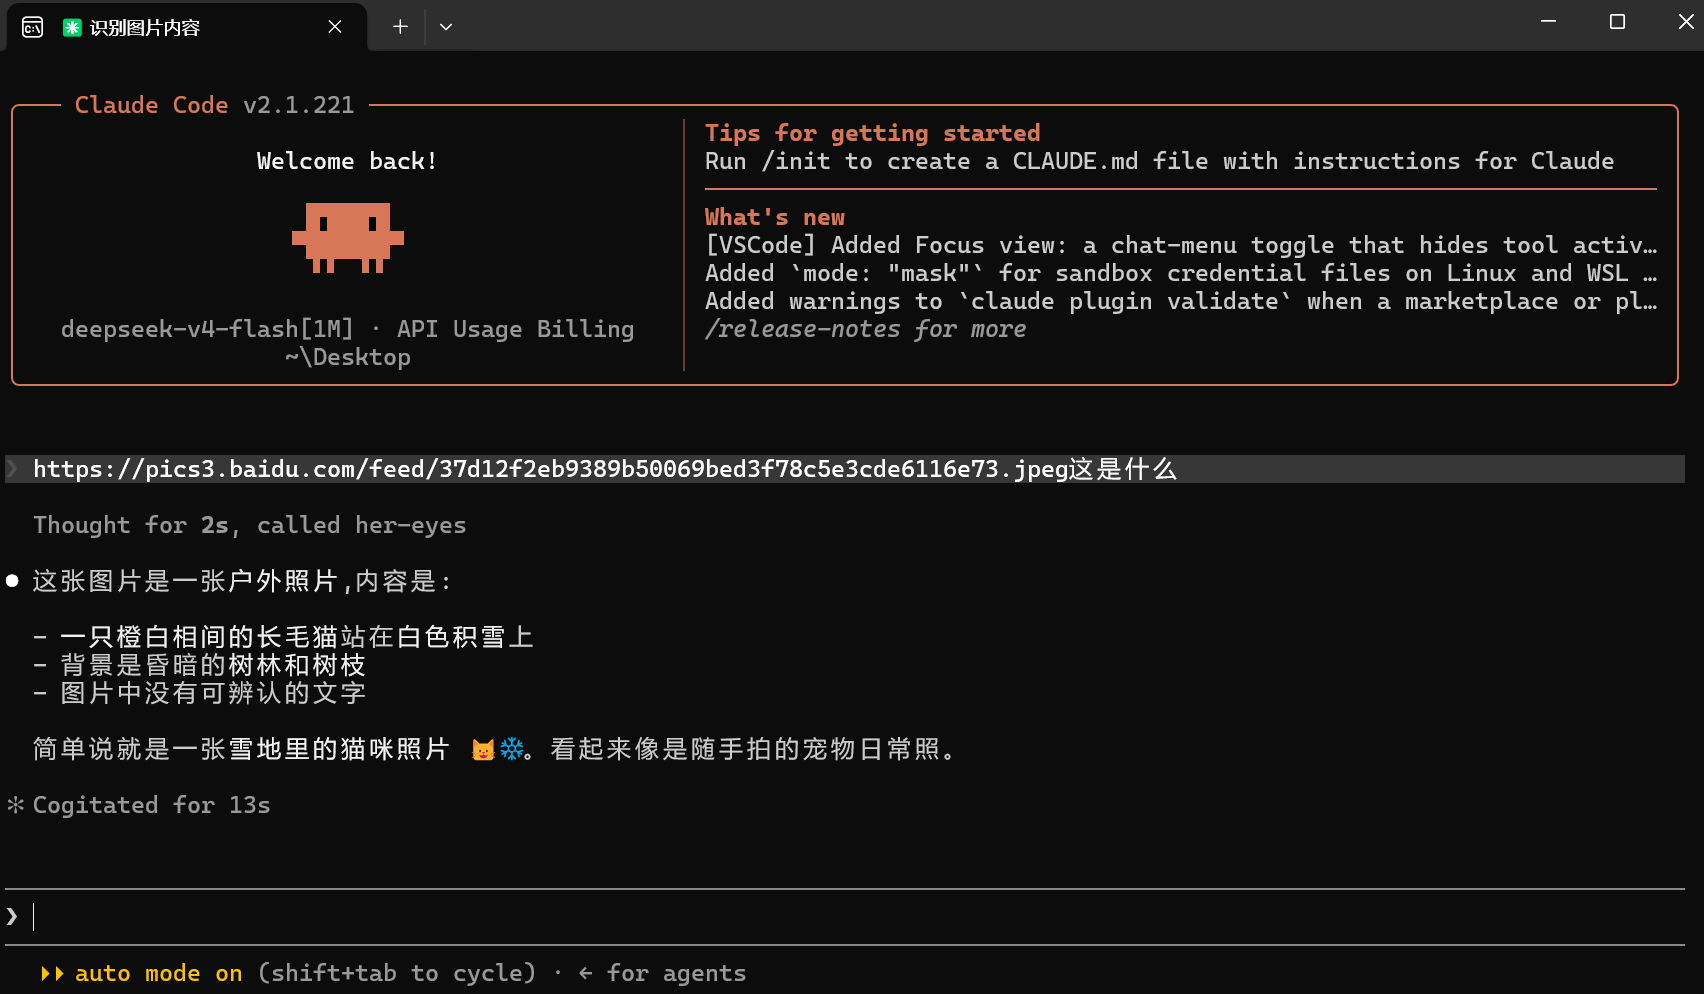The height and width of the screenshot is (994, 1704).
Task: Minimize the terminal window
Action: 1548,21
